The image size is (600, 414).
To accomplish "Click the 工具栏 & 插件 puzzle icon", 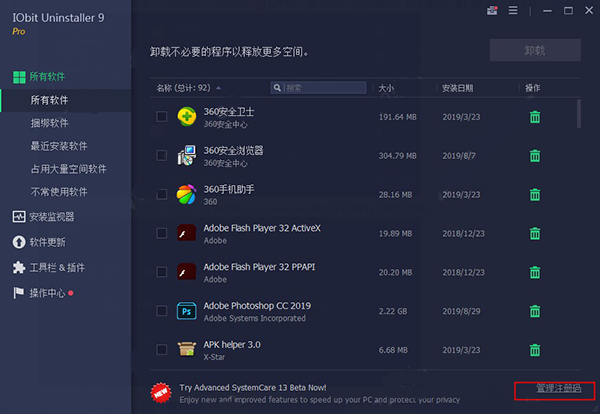I will pos(19,267).
